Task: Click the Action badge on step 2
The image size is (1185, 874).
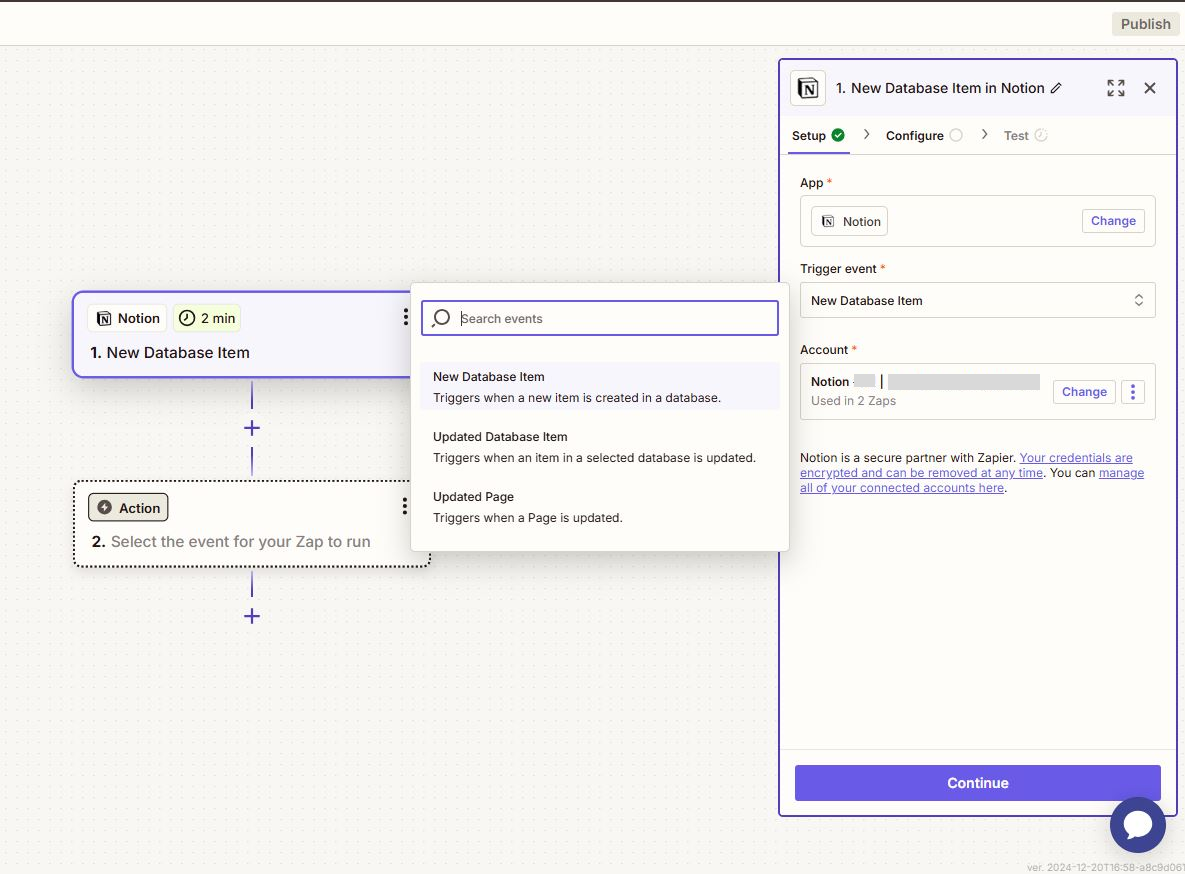Action: click(x=128, y=507)
